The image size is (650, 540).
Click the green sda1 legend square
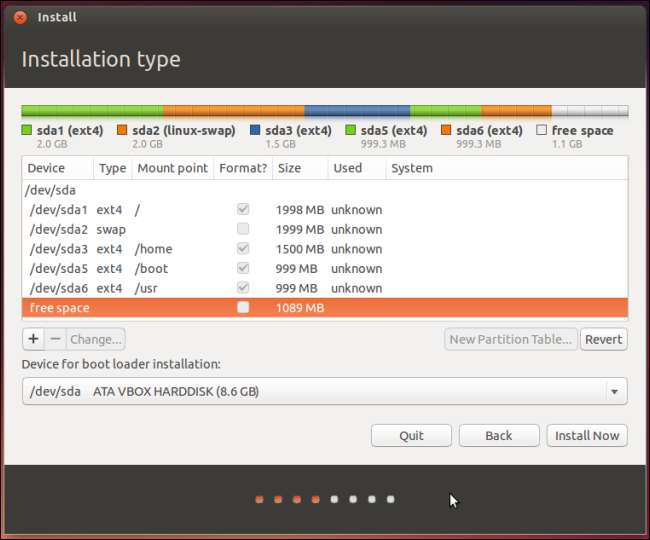(27, 130)
